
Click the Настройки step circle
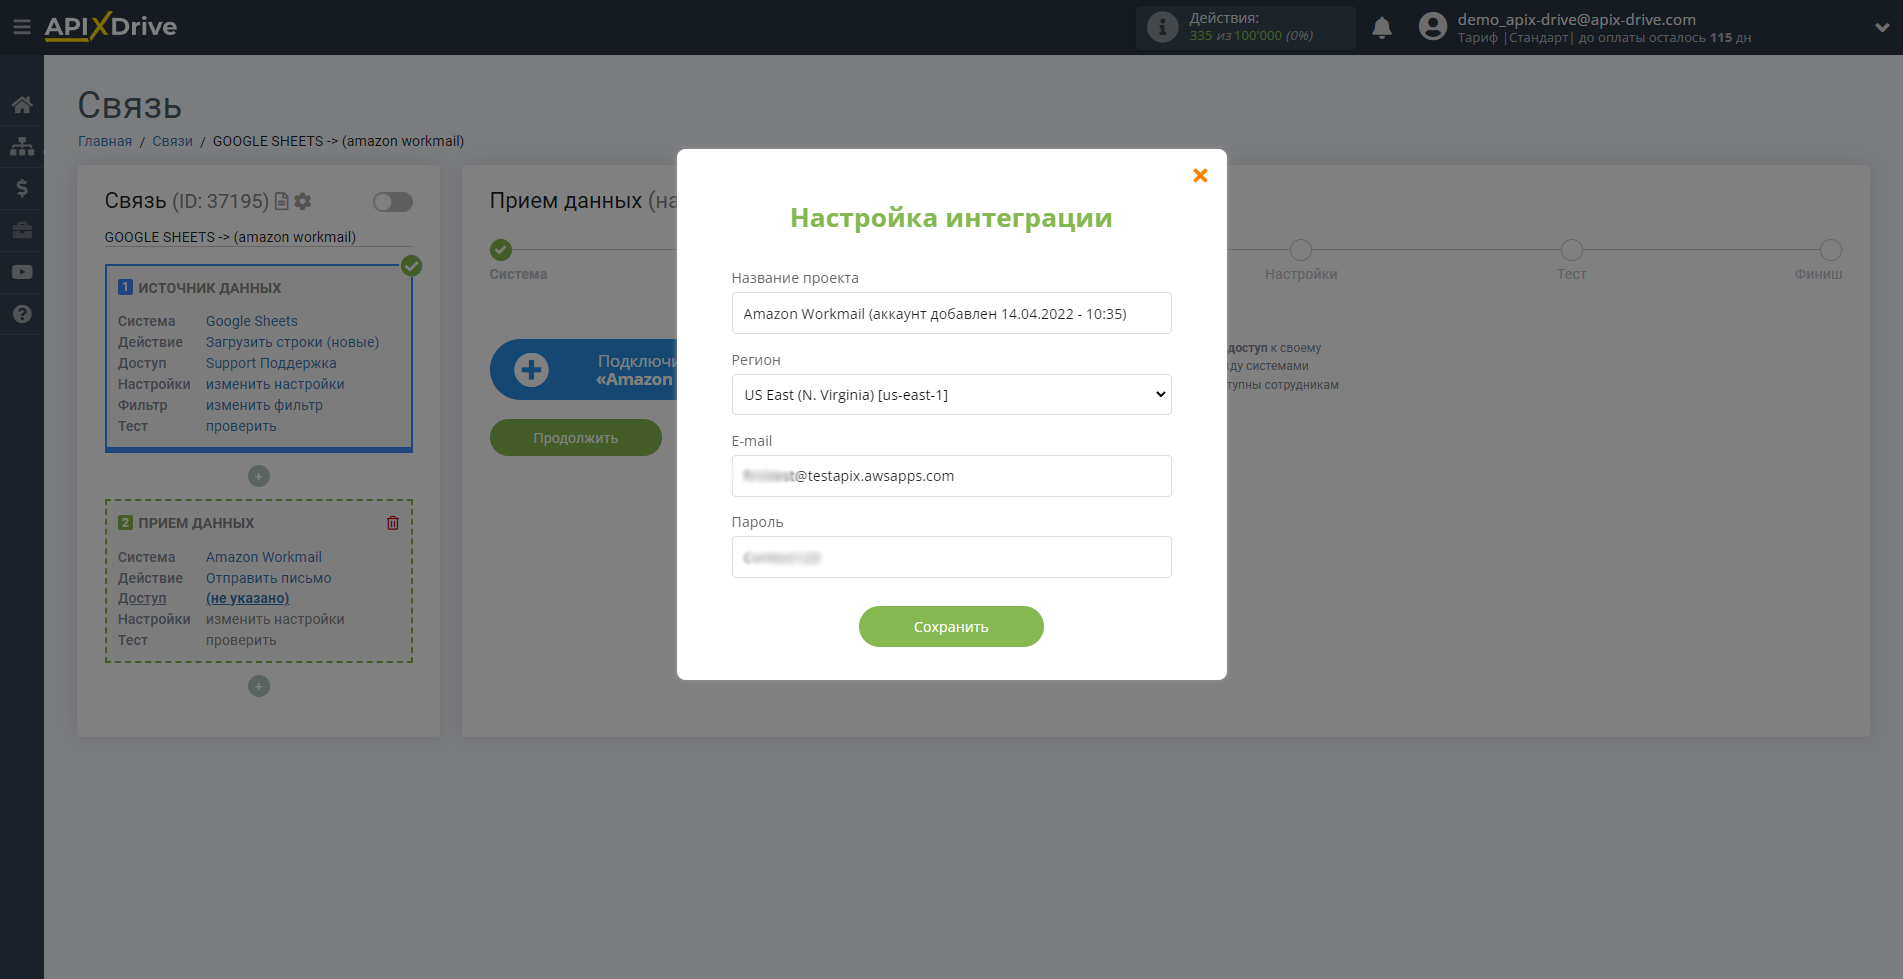[x=1301, y=250]
